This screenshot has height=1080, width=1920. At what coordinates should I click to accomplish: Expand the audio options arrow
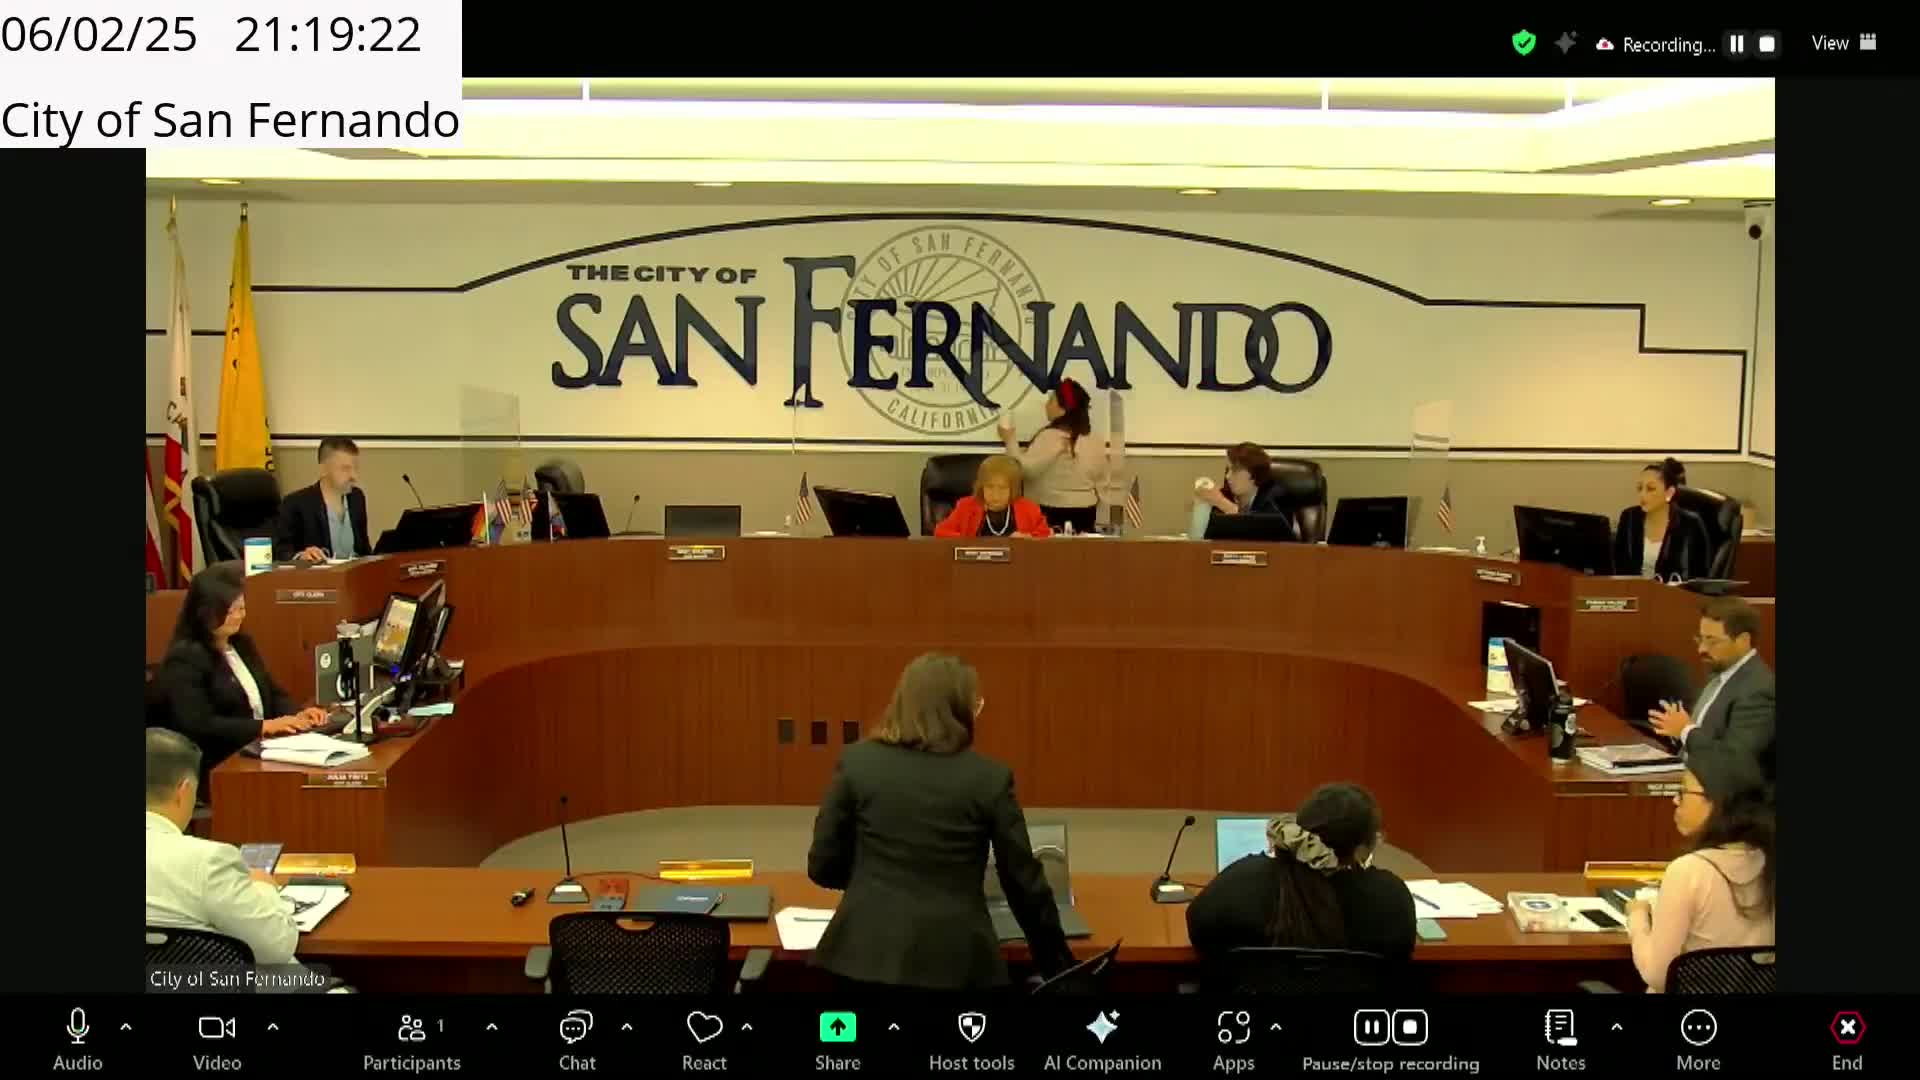[x=126, y=1027]
